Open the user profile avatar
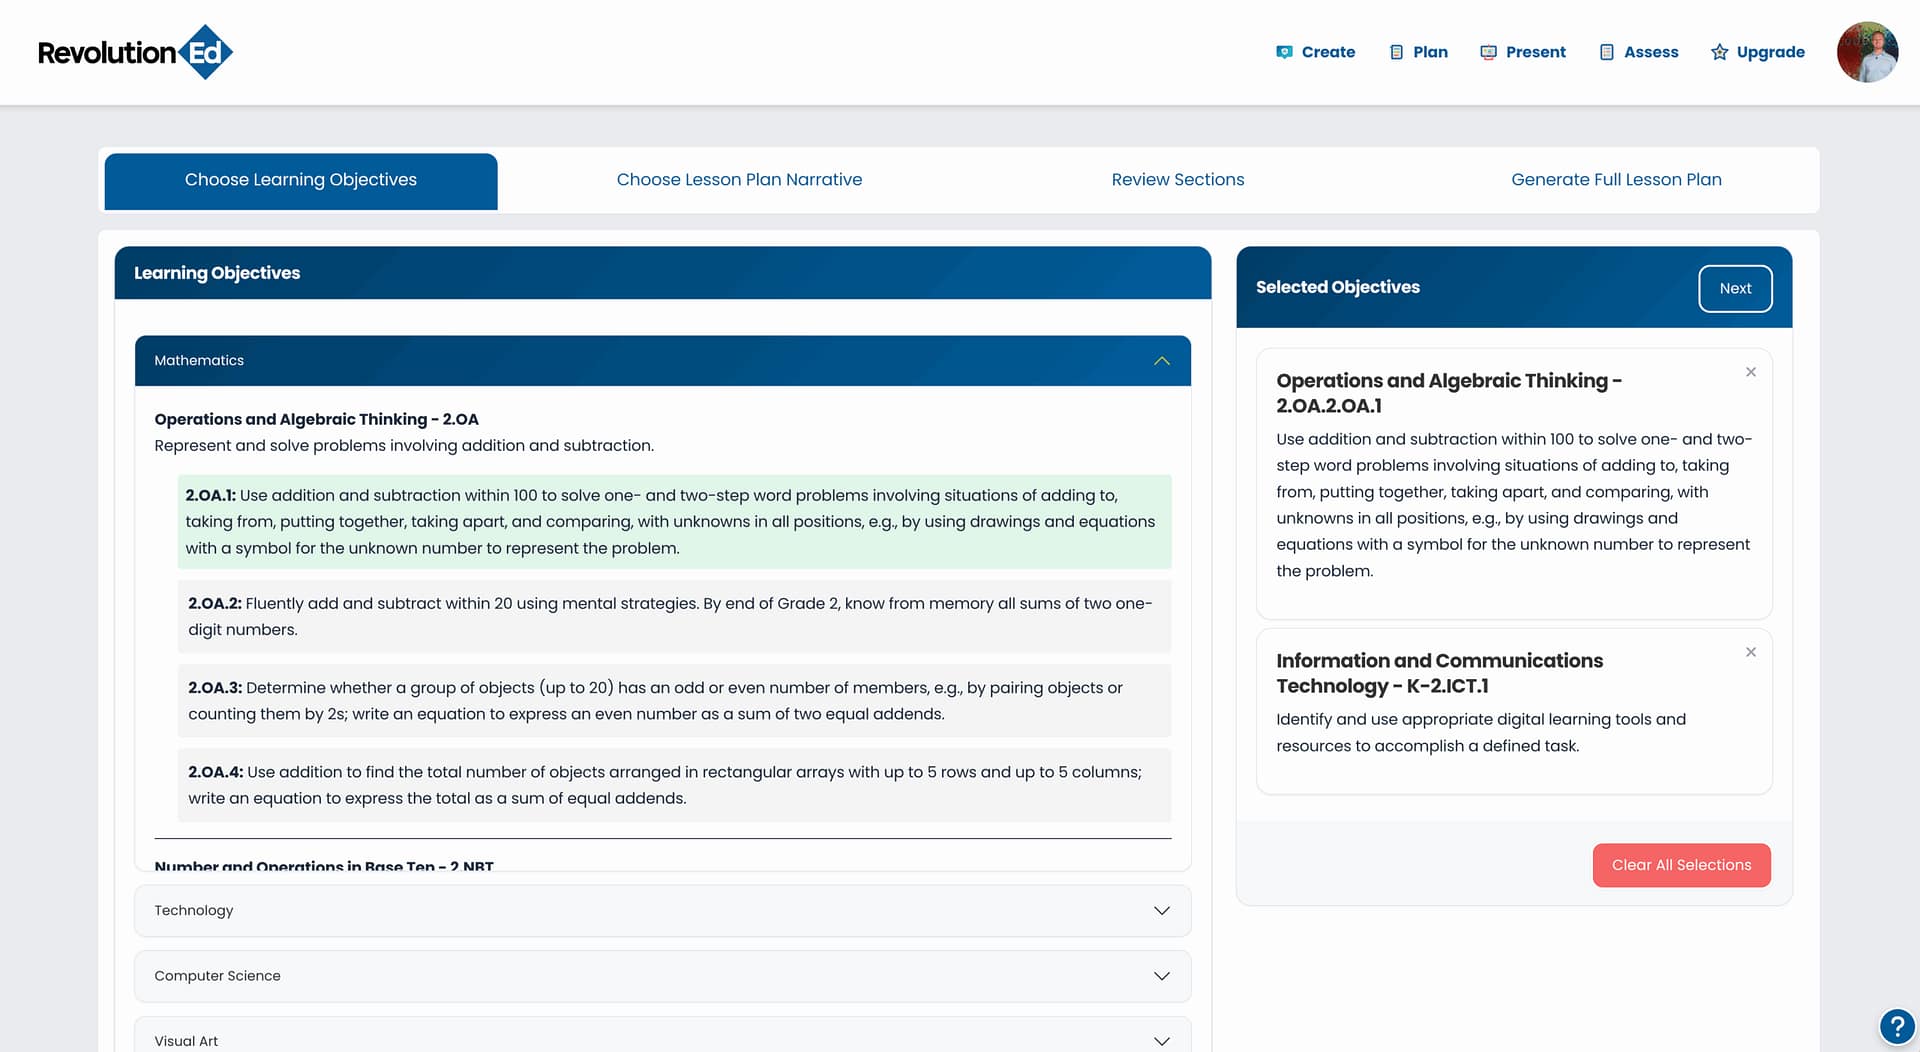The height and width of the screenshot is (1052, 1920). (1866, 52)
